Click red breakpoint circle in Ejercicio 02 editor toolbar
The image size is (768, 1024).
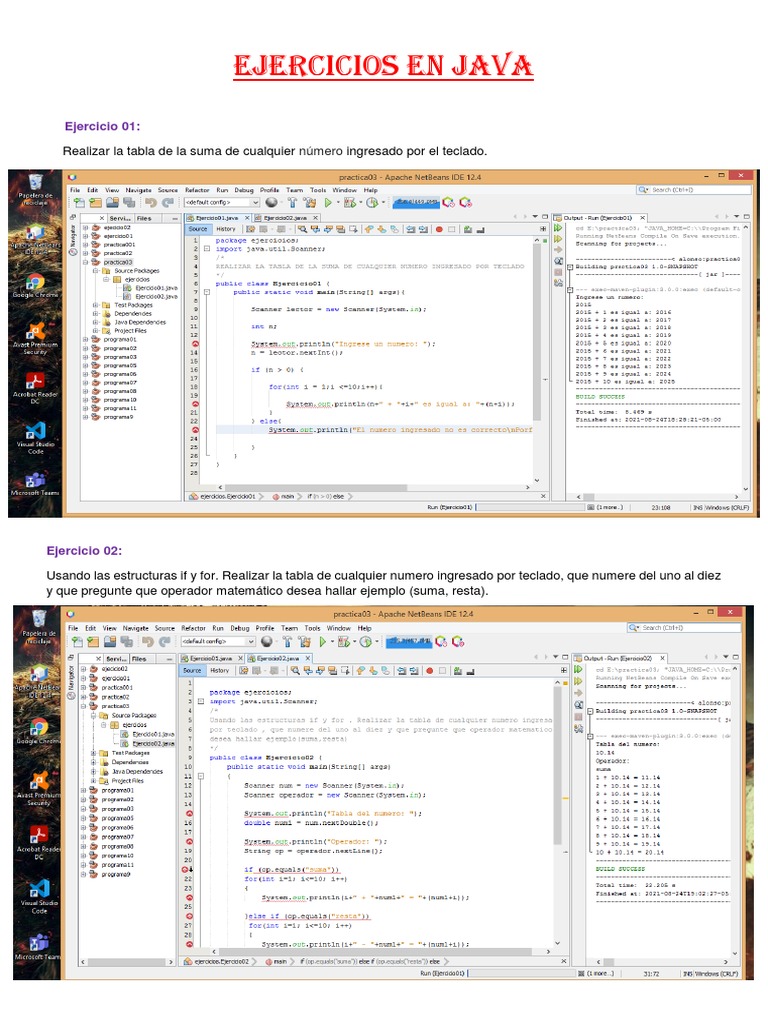tap(430, 671)
